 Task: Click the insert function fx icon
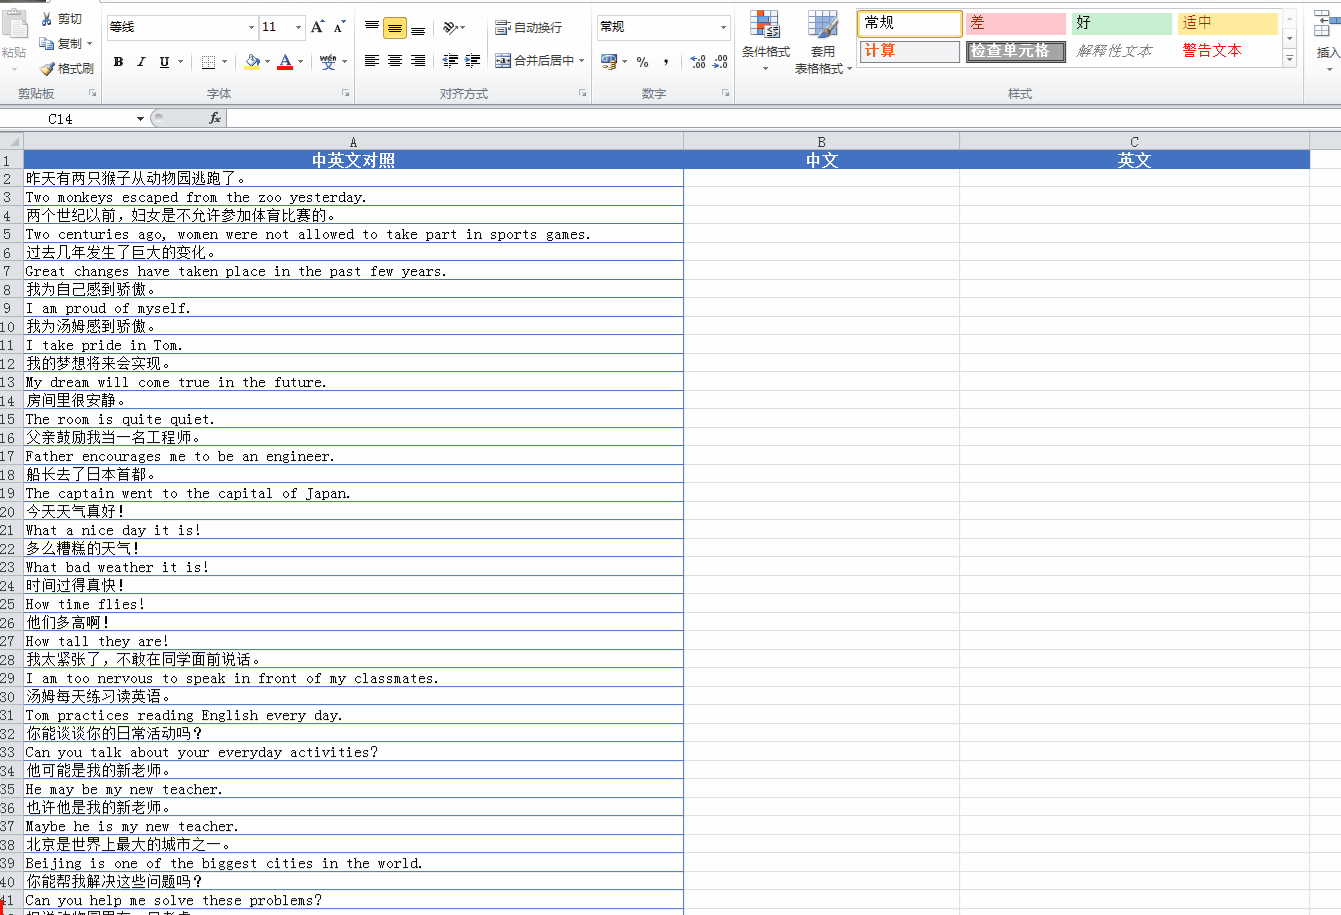215,118
